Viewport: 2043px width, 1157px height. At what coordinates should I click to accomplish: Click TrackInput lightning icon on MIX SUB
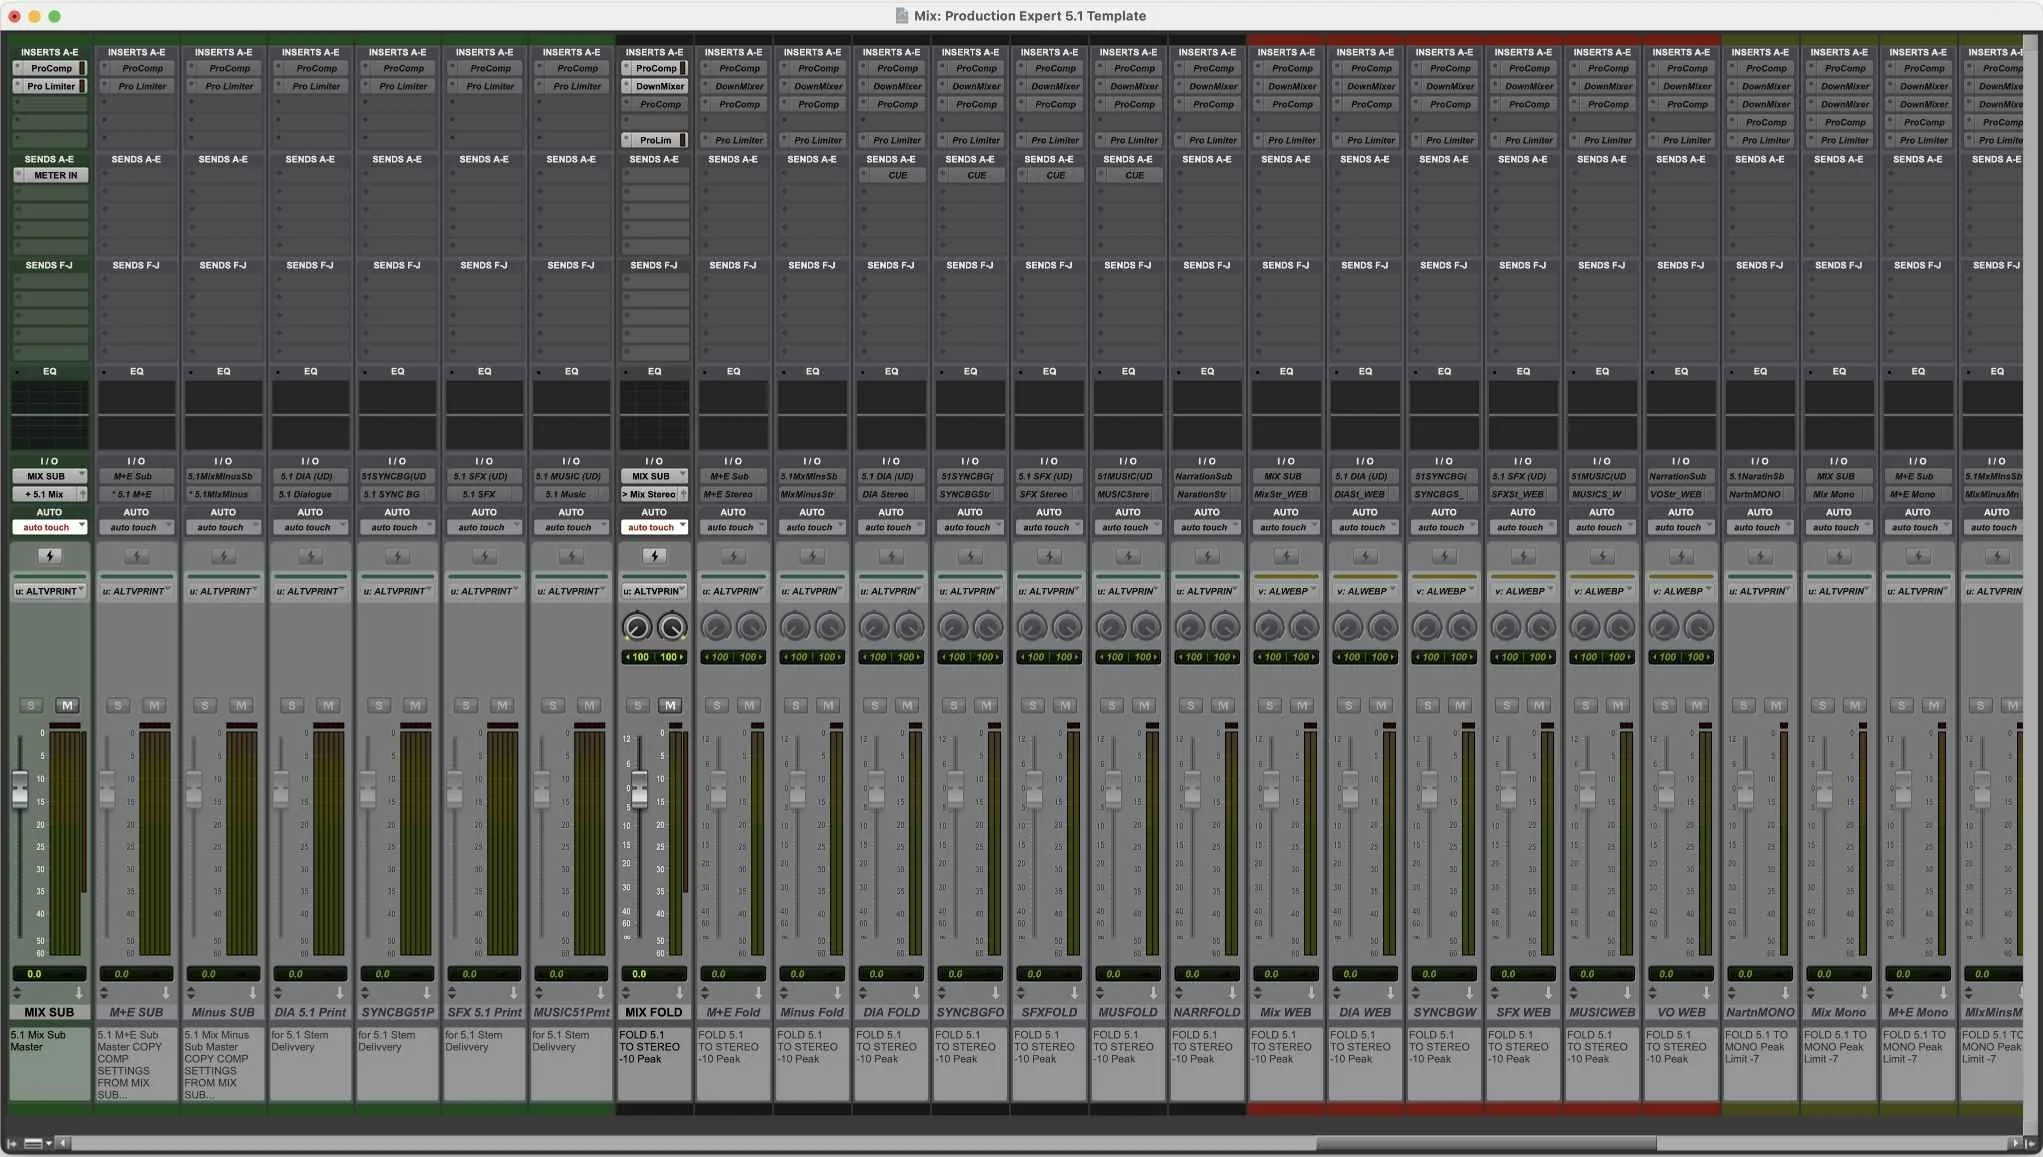pos(49,556)
